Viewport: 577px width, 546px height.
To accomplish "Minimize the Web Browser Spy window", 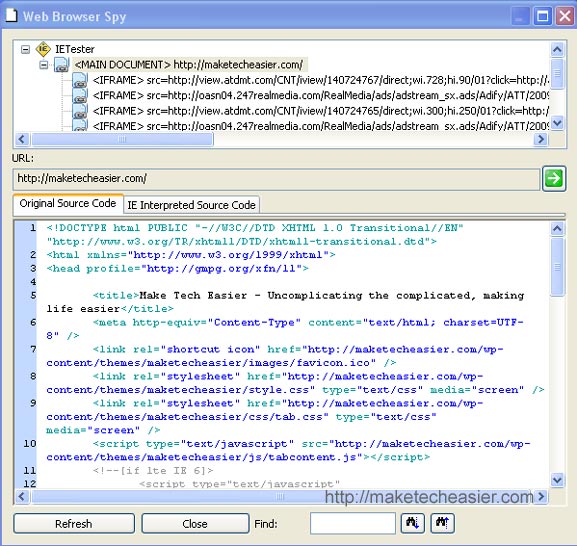I will coord(520,16).
